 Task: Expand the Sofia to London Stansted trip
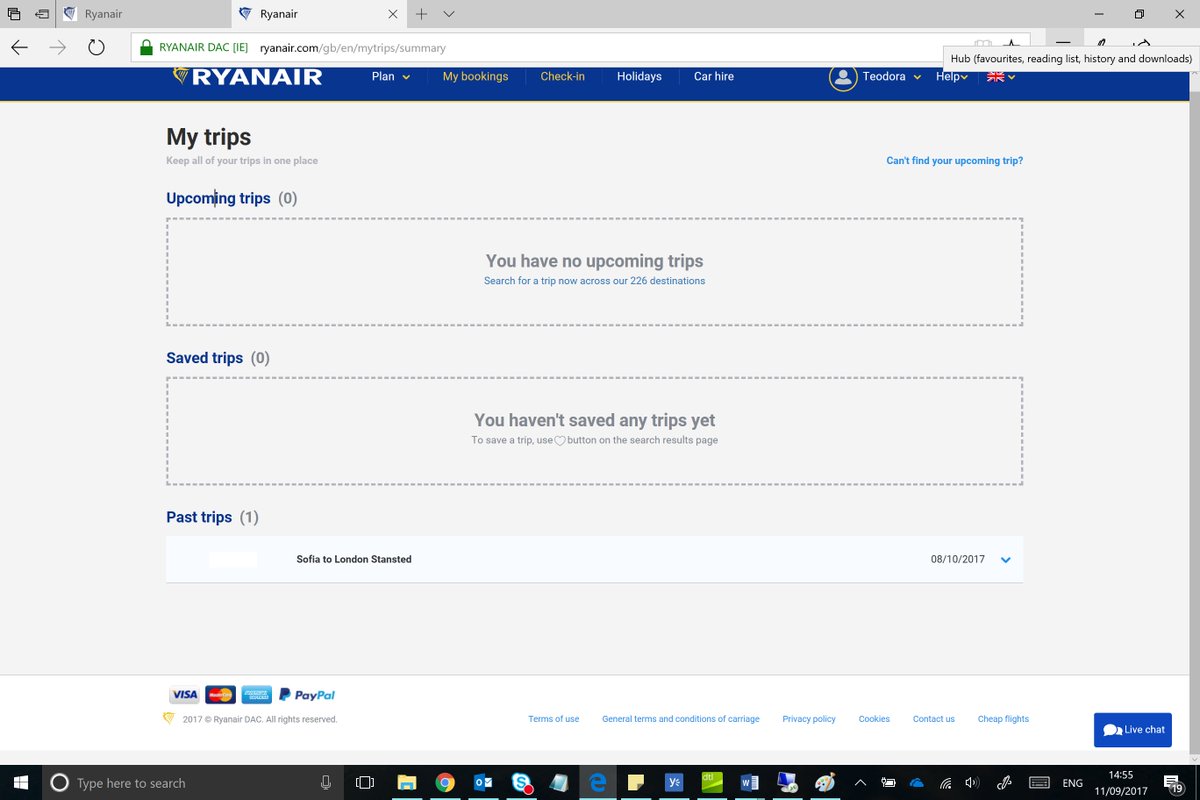click(x=1006, y=560)
